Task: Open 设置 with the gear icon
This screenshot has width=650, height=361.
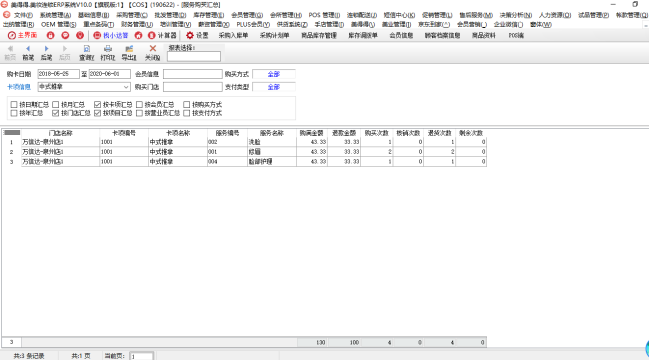Action: [x=197, y=36]
